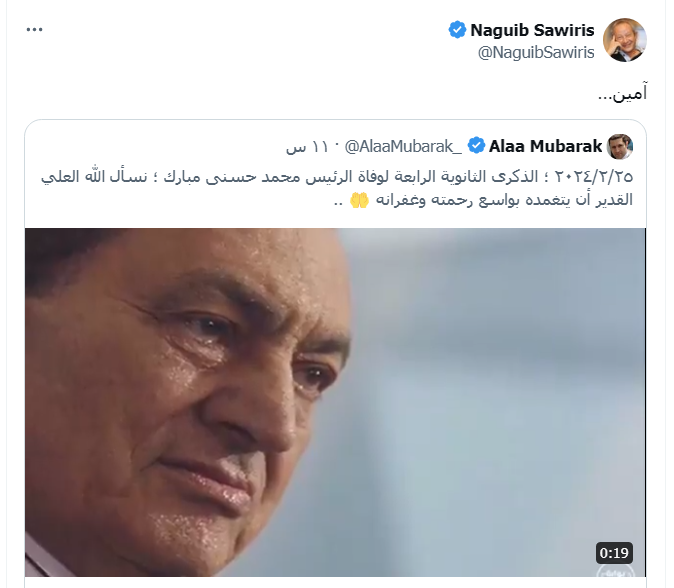Click the @AlaaMubarak_ handle
674x588 pixels.
[x=404, y=147]
